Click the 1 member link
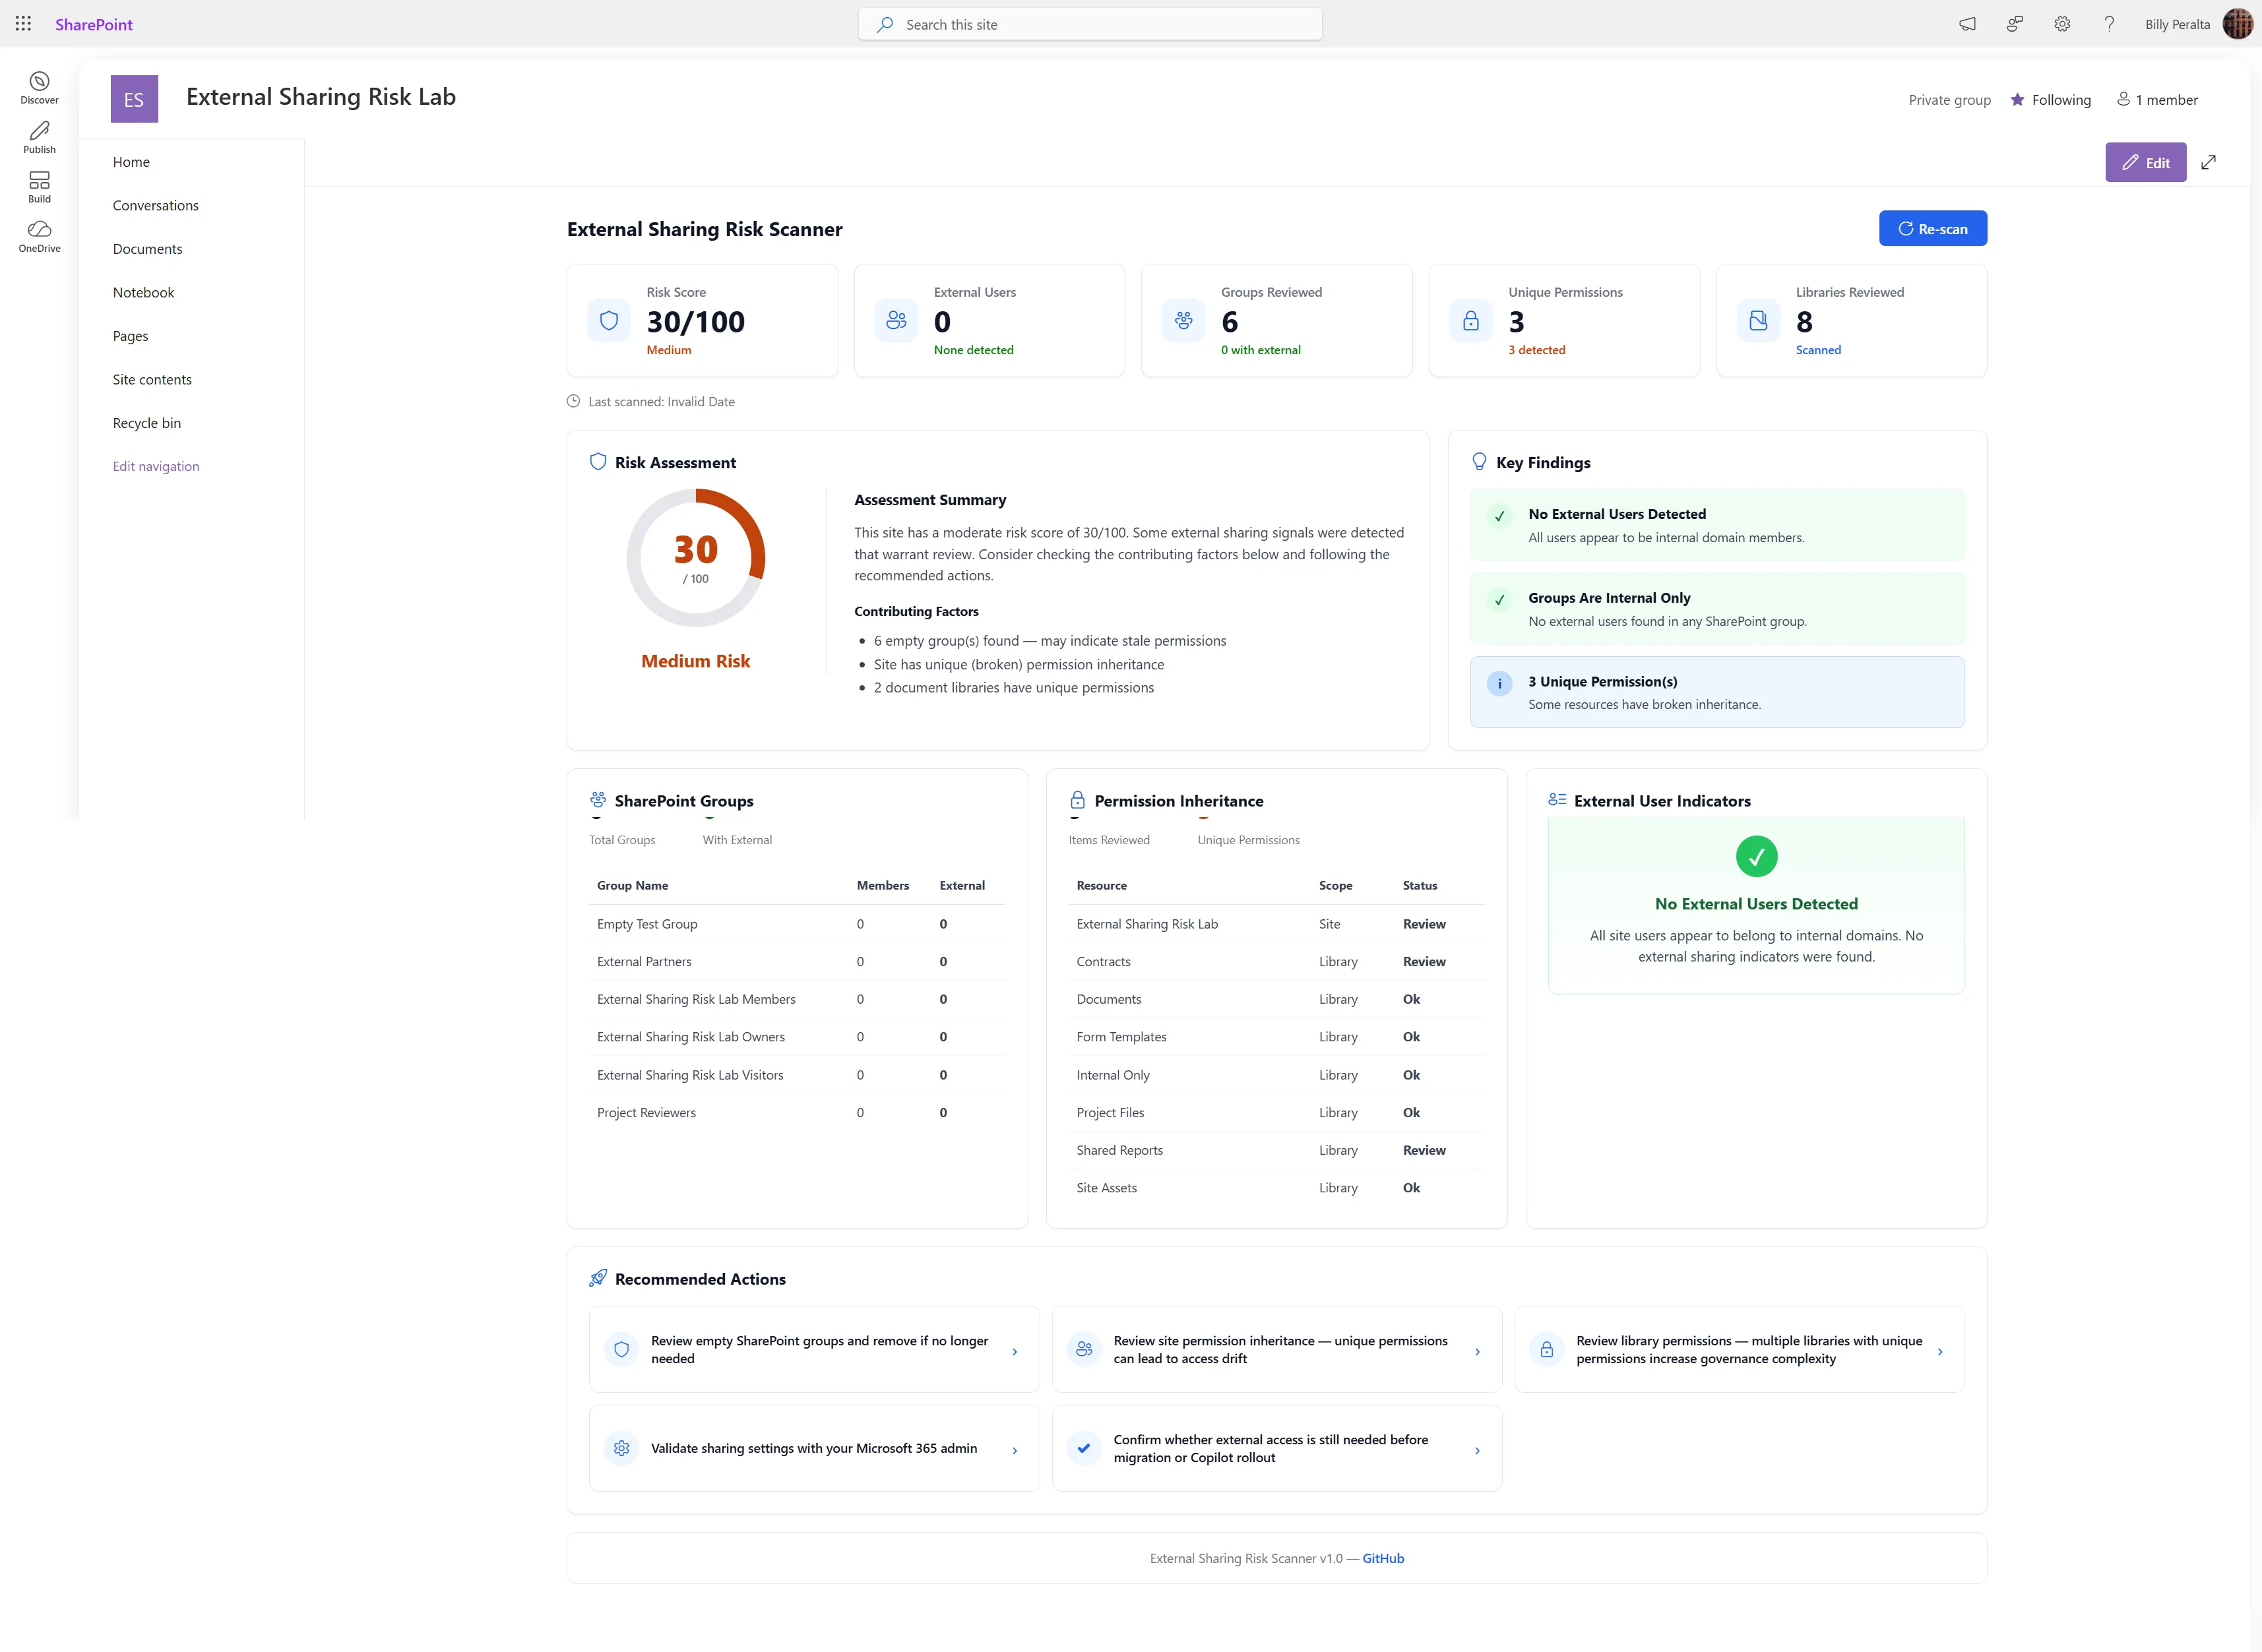Viewport: 2262px width, 1652px height. 2157,99
